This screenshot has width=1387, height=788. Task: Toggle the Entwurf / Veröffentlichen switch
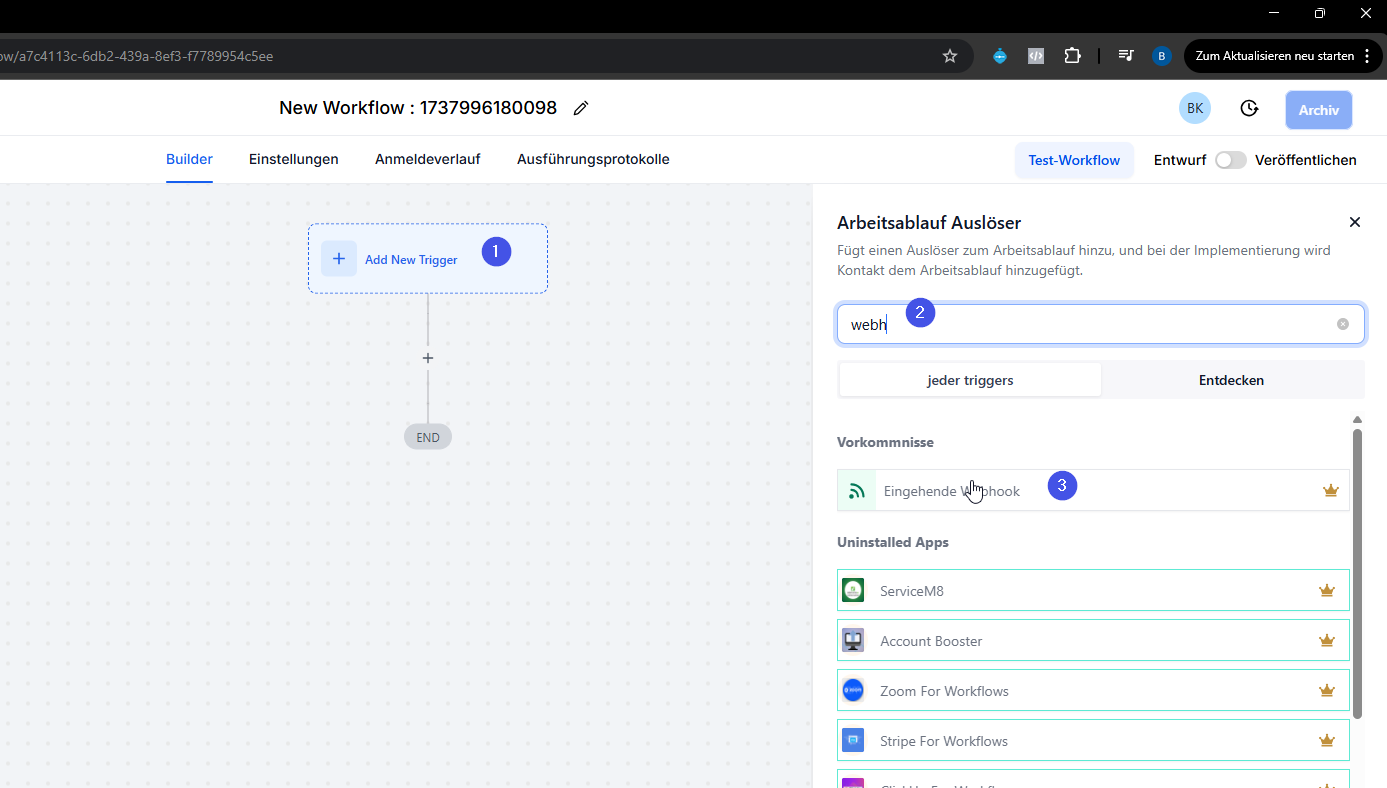coord(1231,160)
